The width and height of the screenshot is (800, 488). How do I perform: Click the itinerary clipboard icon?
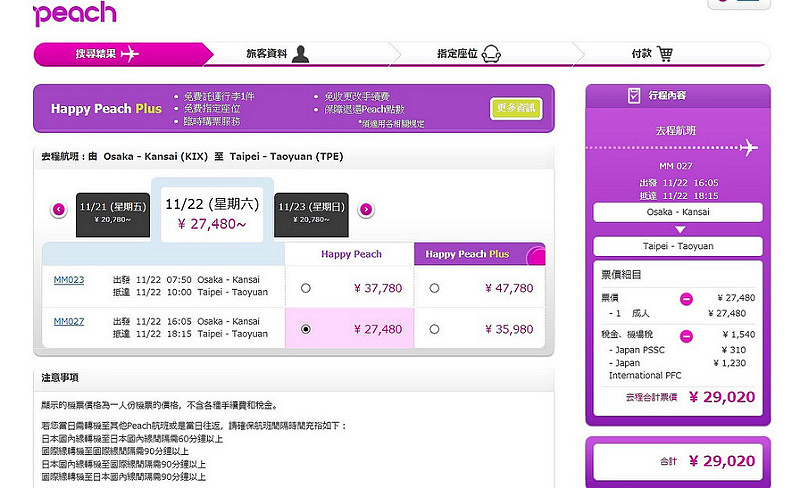[634, 95]
